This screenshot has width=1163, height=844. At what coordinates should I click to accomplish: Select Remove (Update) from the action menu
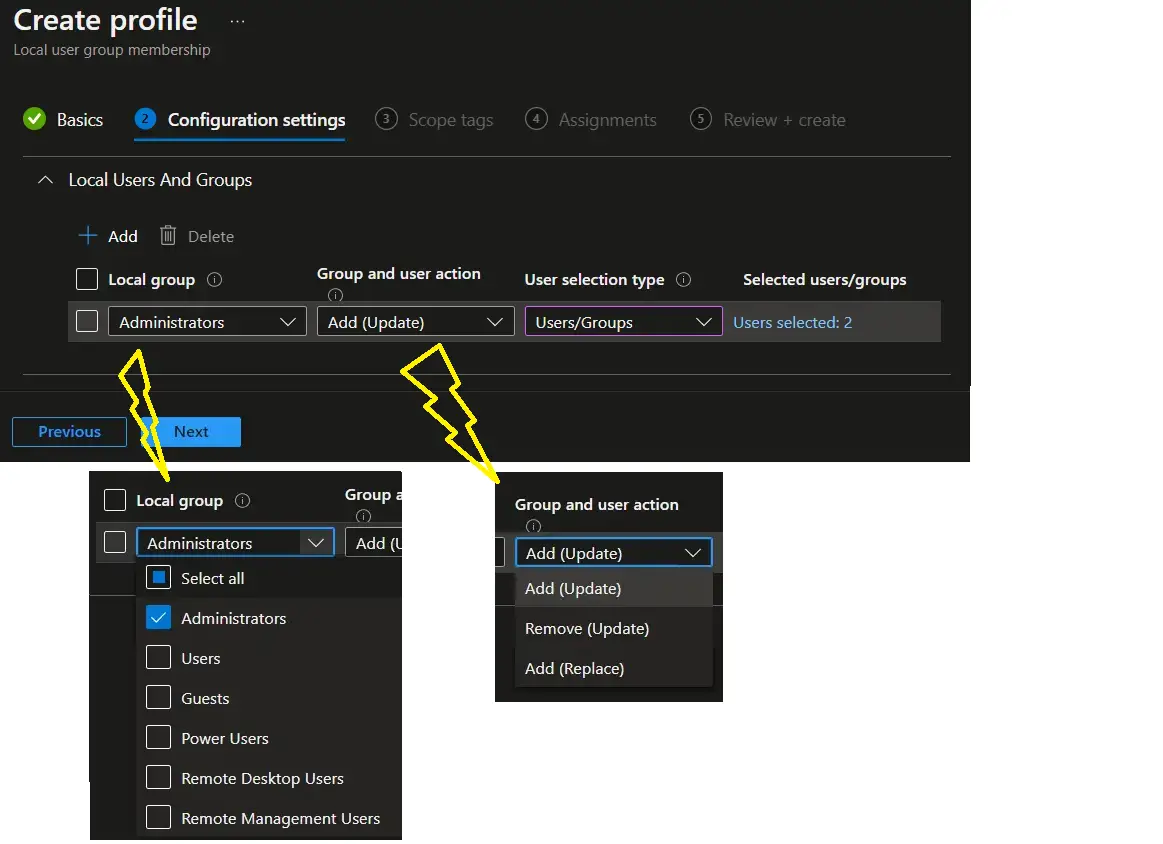[x=586, y=628]
